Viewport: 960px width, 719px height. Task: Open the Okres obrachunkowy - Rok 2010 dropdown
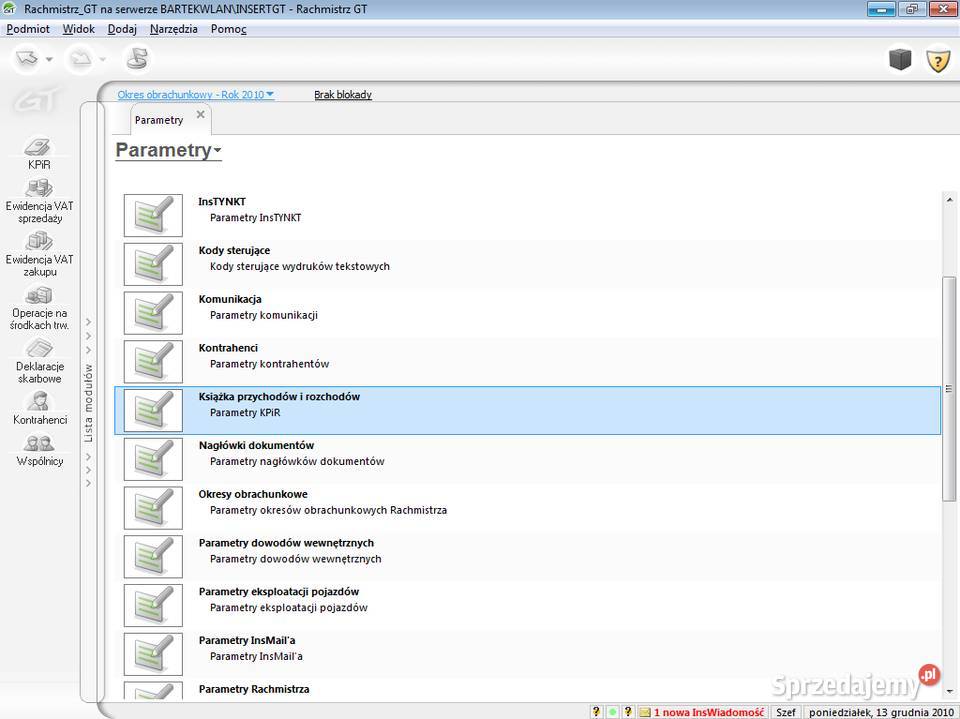click(x=195, y=94)
